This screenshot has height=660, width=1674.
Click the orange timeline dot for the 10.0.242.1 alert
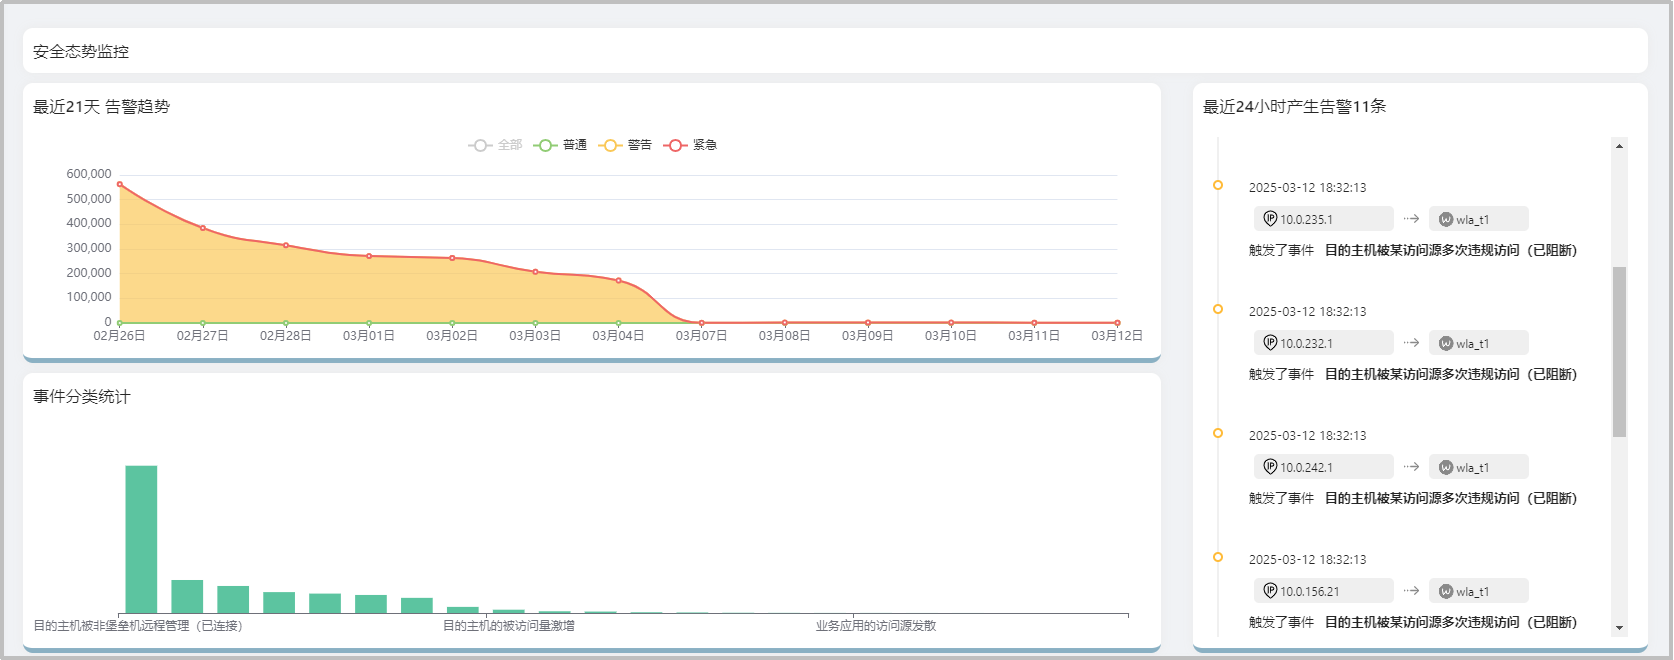tap(1218, 433)
